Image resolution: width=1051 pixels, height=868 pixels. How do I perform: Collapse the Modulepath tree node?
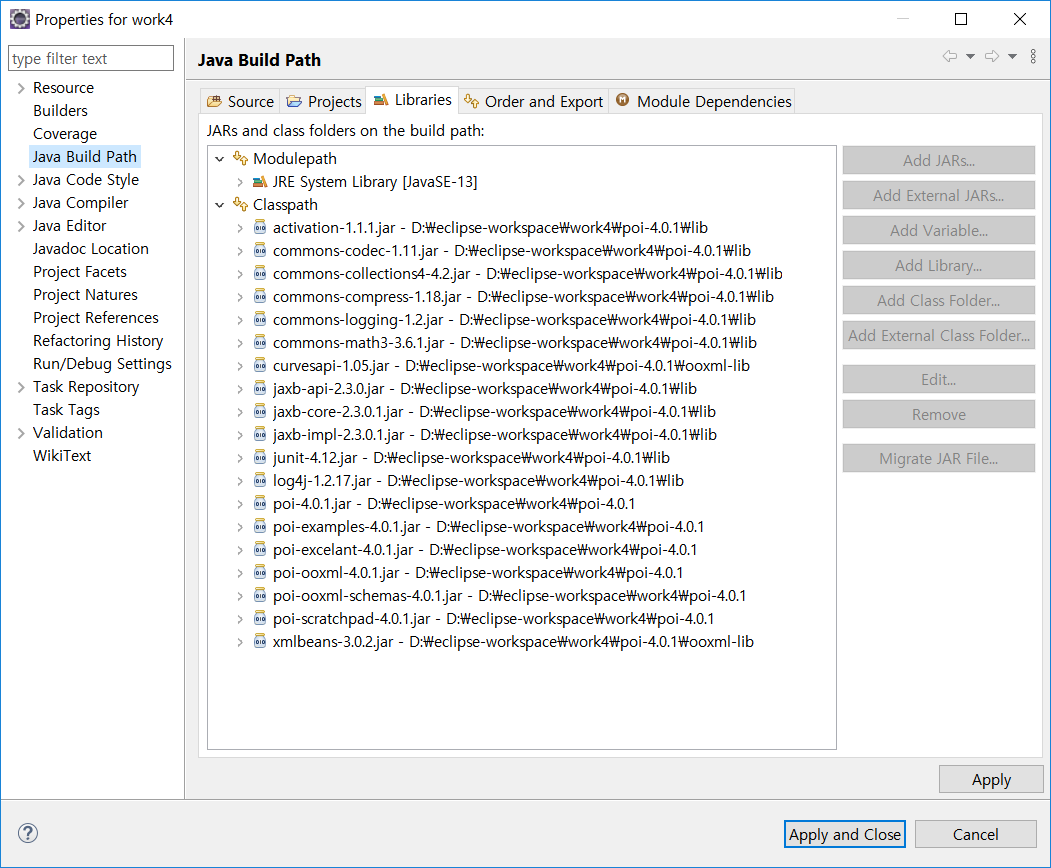pos(219,159)
